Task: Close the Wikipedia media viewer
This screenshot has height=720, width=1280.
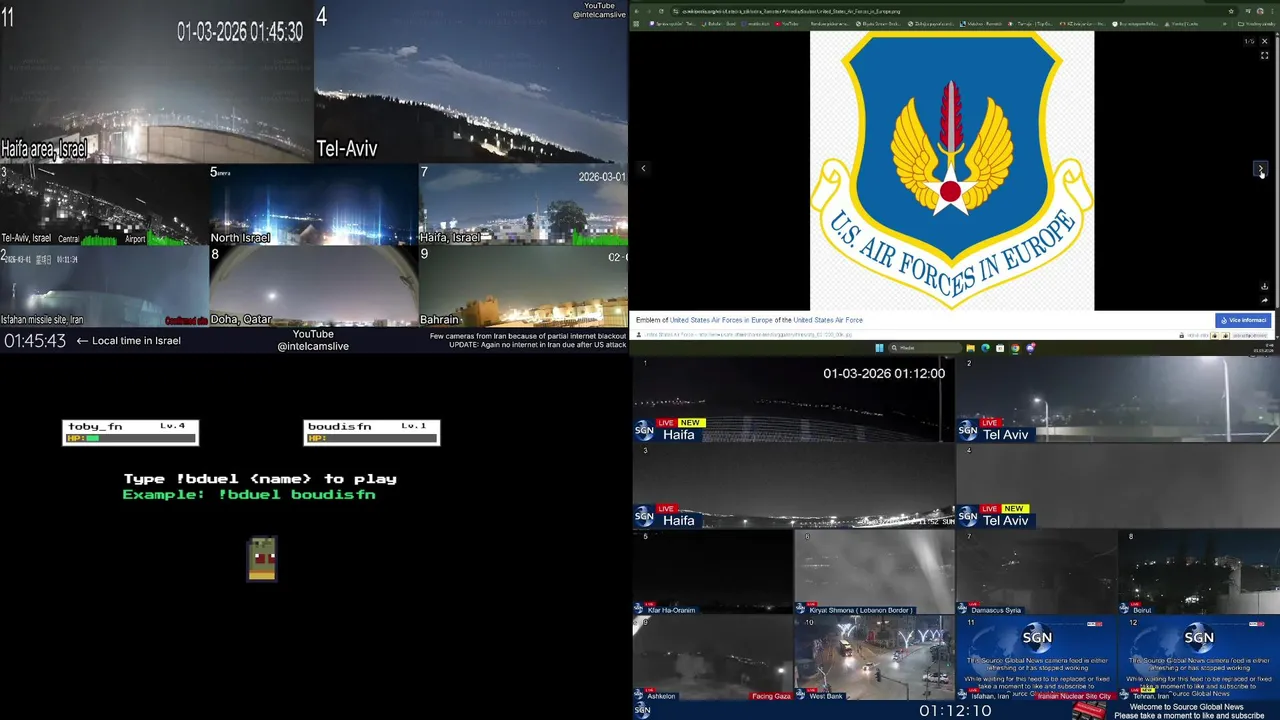Action: tap(1264, 41)
